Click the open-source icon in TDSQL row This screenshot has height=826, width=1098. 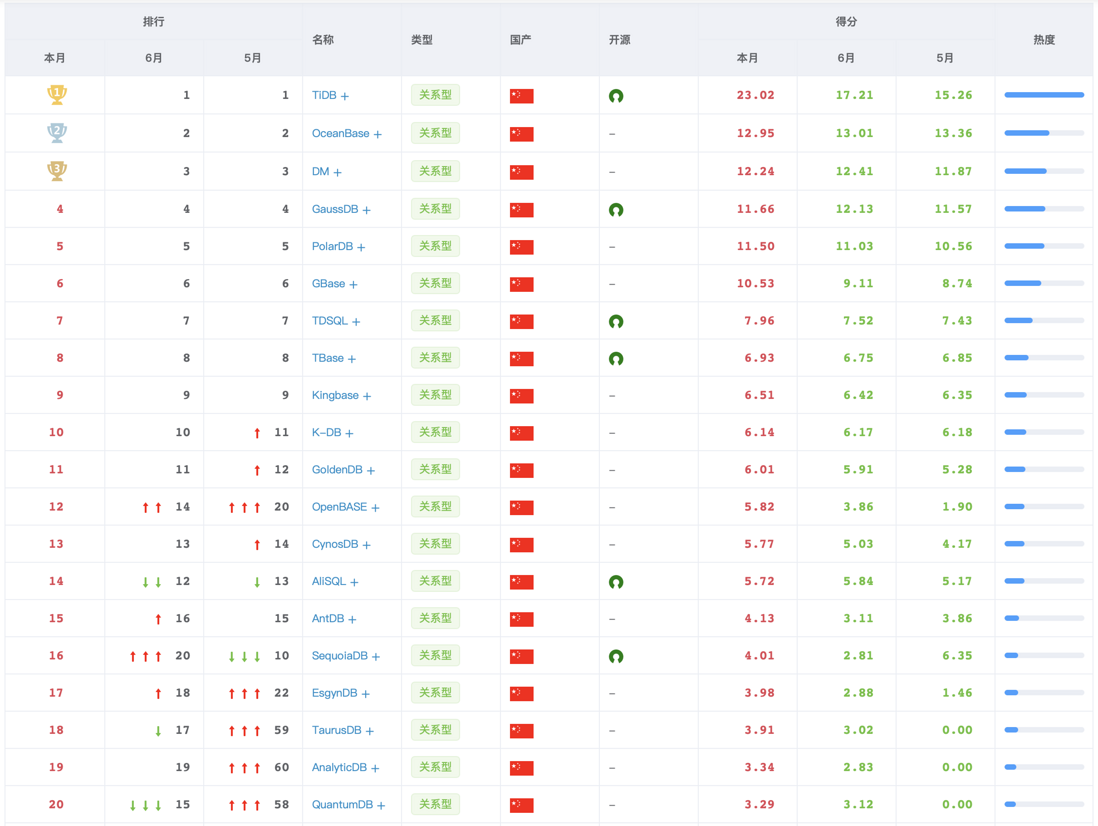616,321
